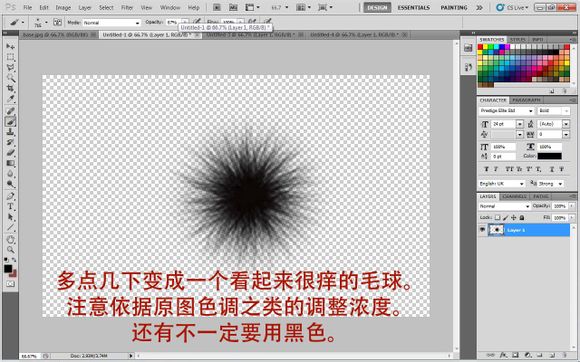This screenshot has width=580, height=362.
Task: Select the Blur tool
Action: [x=10, y=173]
